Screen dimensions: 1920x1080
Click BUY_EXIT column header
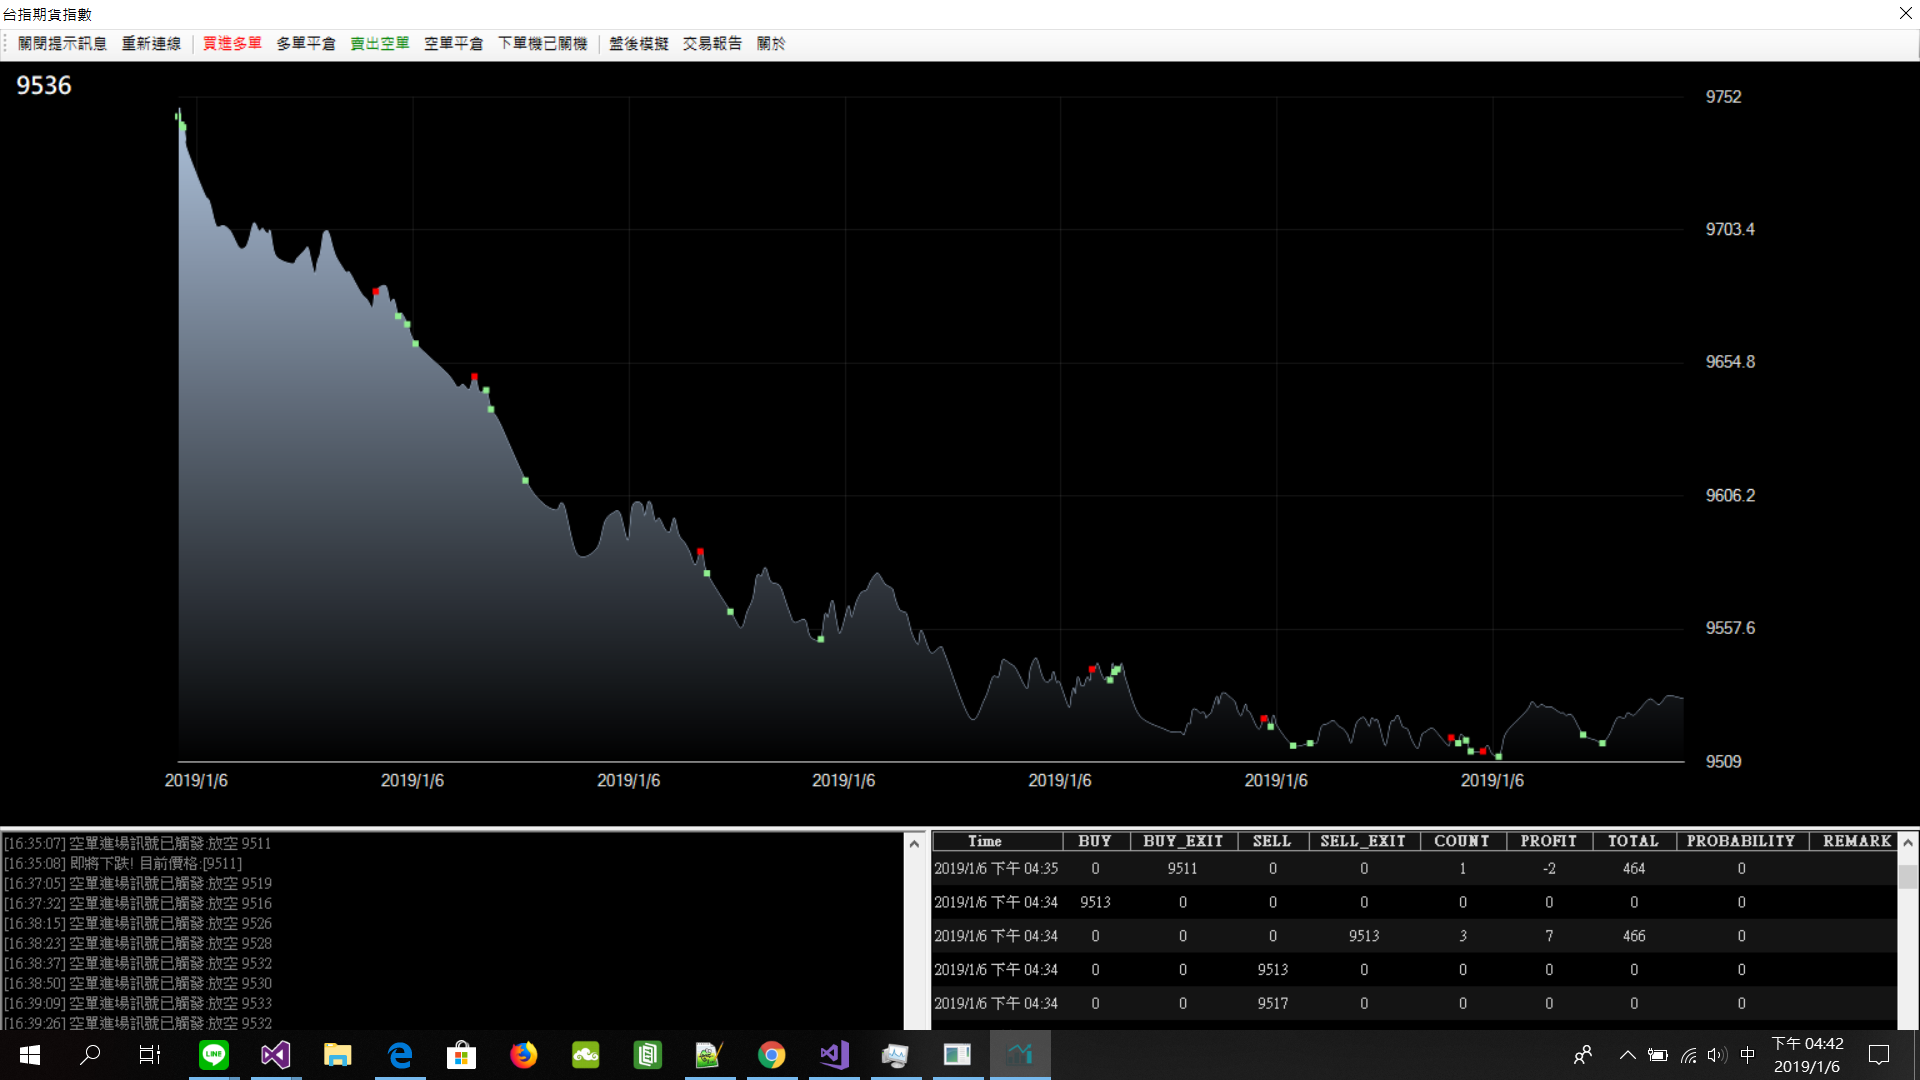(x=1183, y=842)
